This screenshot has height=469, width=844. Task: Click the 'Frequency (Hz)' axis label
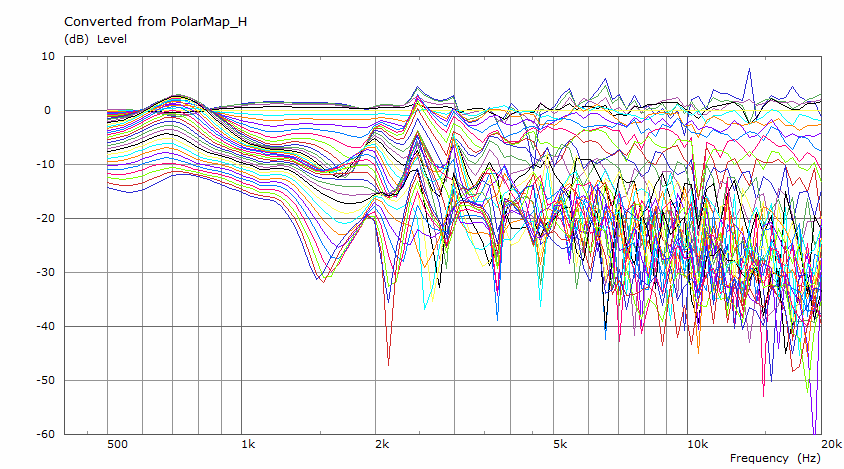(775, 458)
